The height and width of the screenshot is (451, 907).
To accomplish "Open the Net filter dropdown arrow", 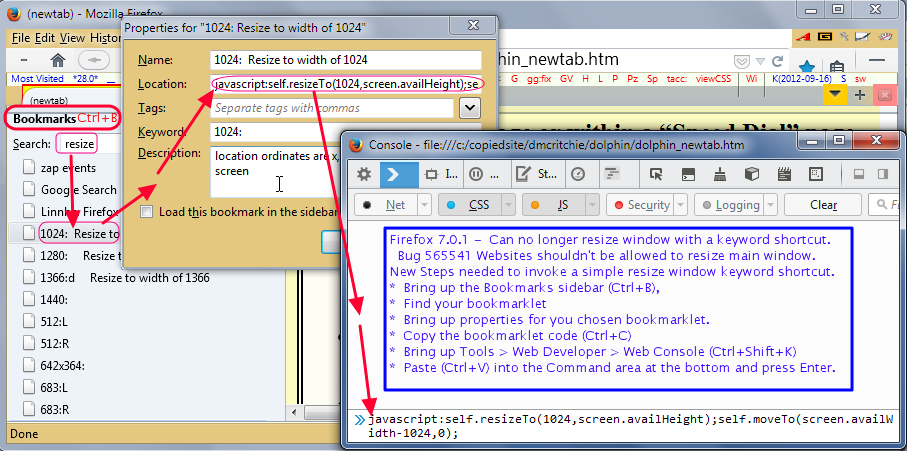I will [x=425, y=205].
